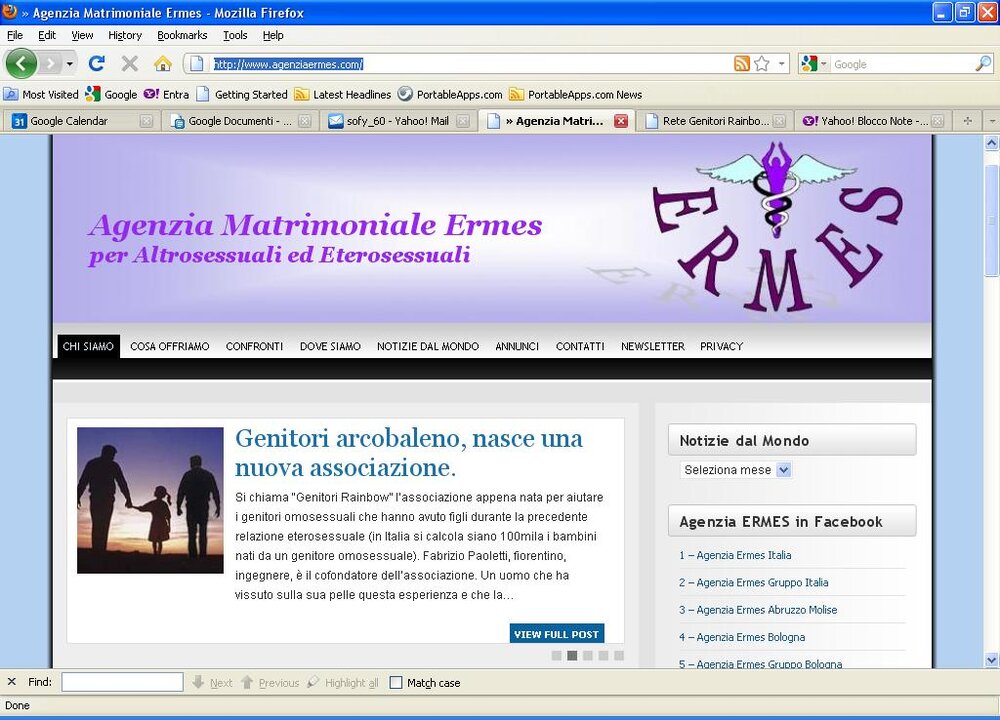Image resolution: width=1000 pixels, height=720 pixels.
Task: Click the search magnifier icon
Action: (983, 64)
